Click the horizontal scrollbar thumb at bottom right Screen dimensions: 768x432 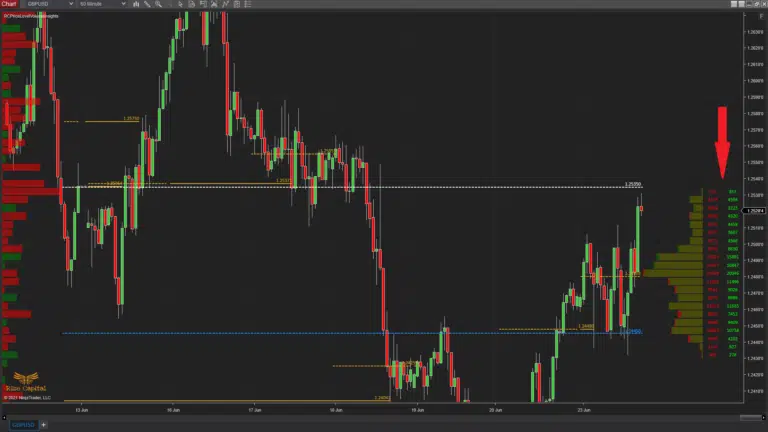coord(750,417)
